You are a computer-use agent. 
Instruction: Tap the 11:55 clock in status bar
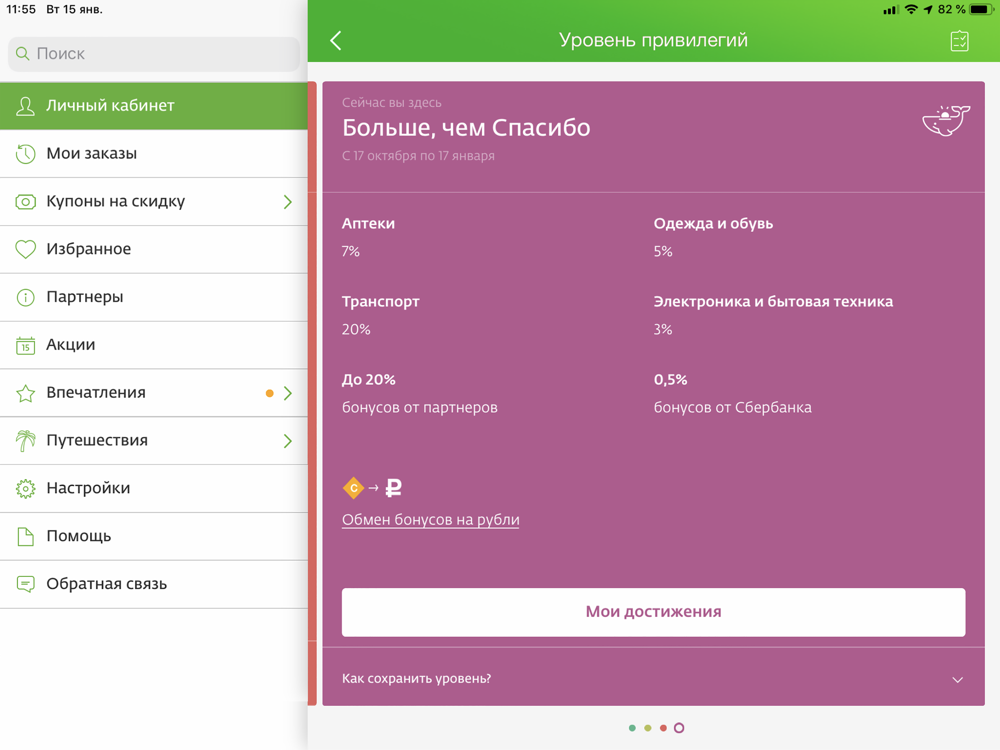click(x=20, y=10)
